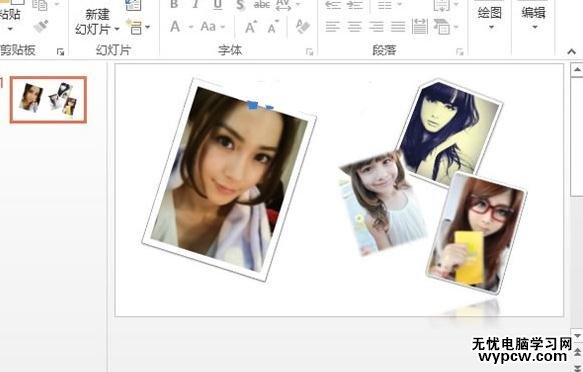The image size is (583, 372).
Task: Click the Convert to SmartArt icon
Action: (442, 27)
